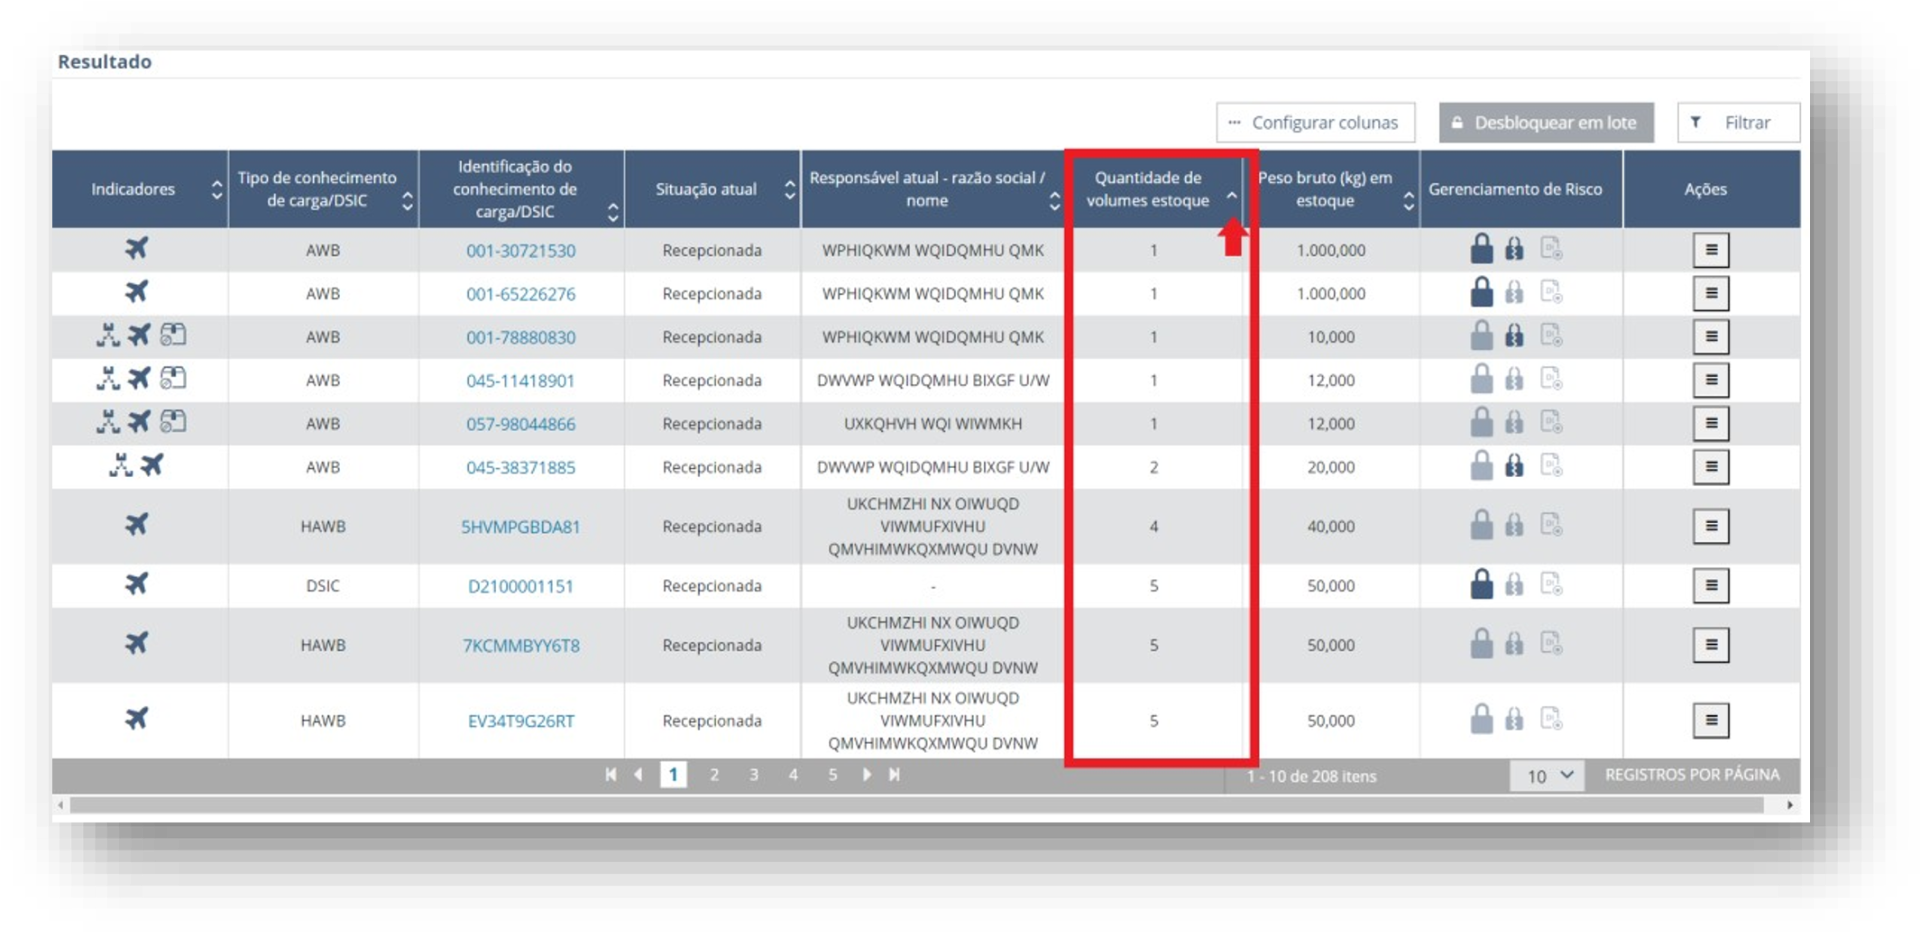Screen dimensions: 1920x932
Task: Open Configurar colunas settings
Action: coord(1315,123)
